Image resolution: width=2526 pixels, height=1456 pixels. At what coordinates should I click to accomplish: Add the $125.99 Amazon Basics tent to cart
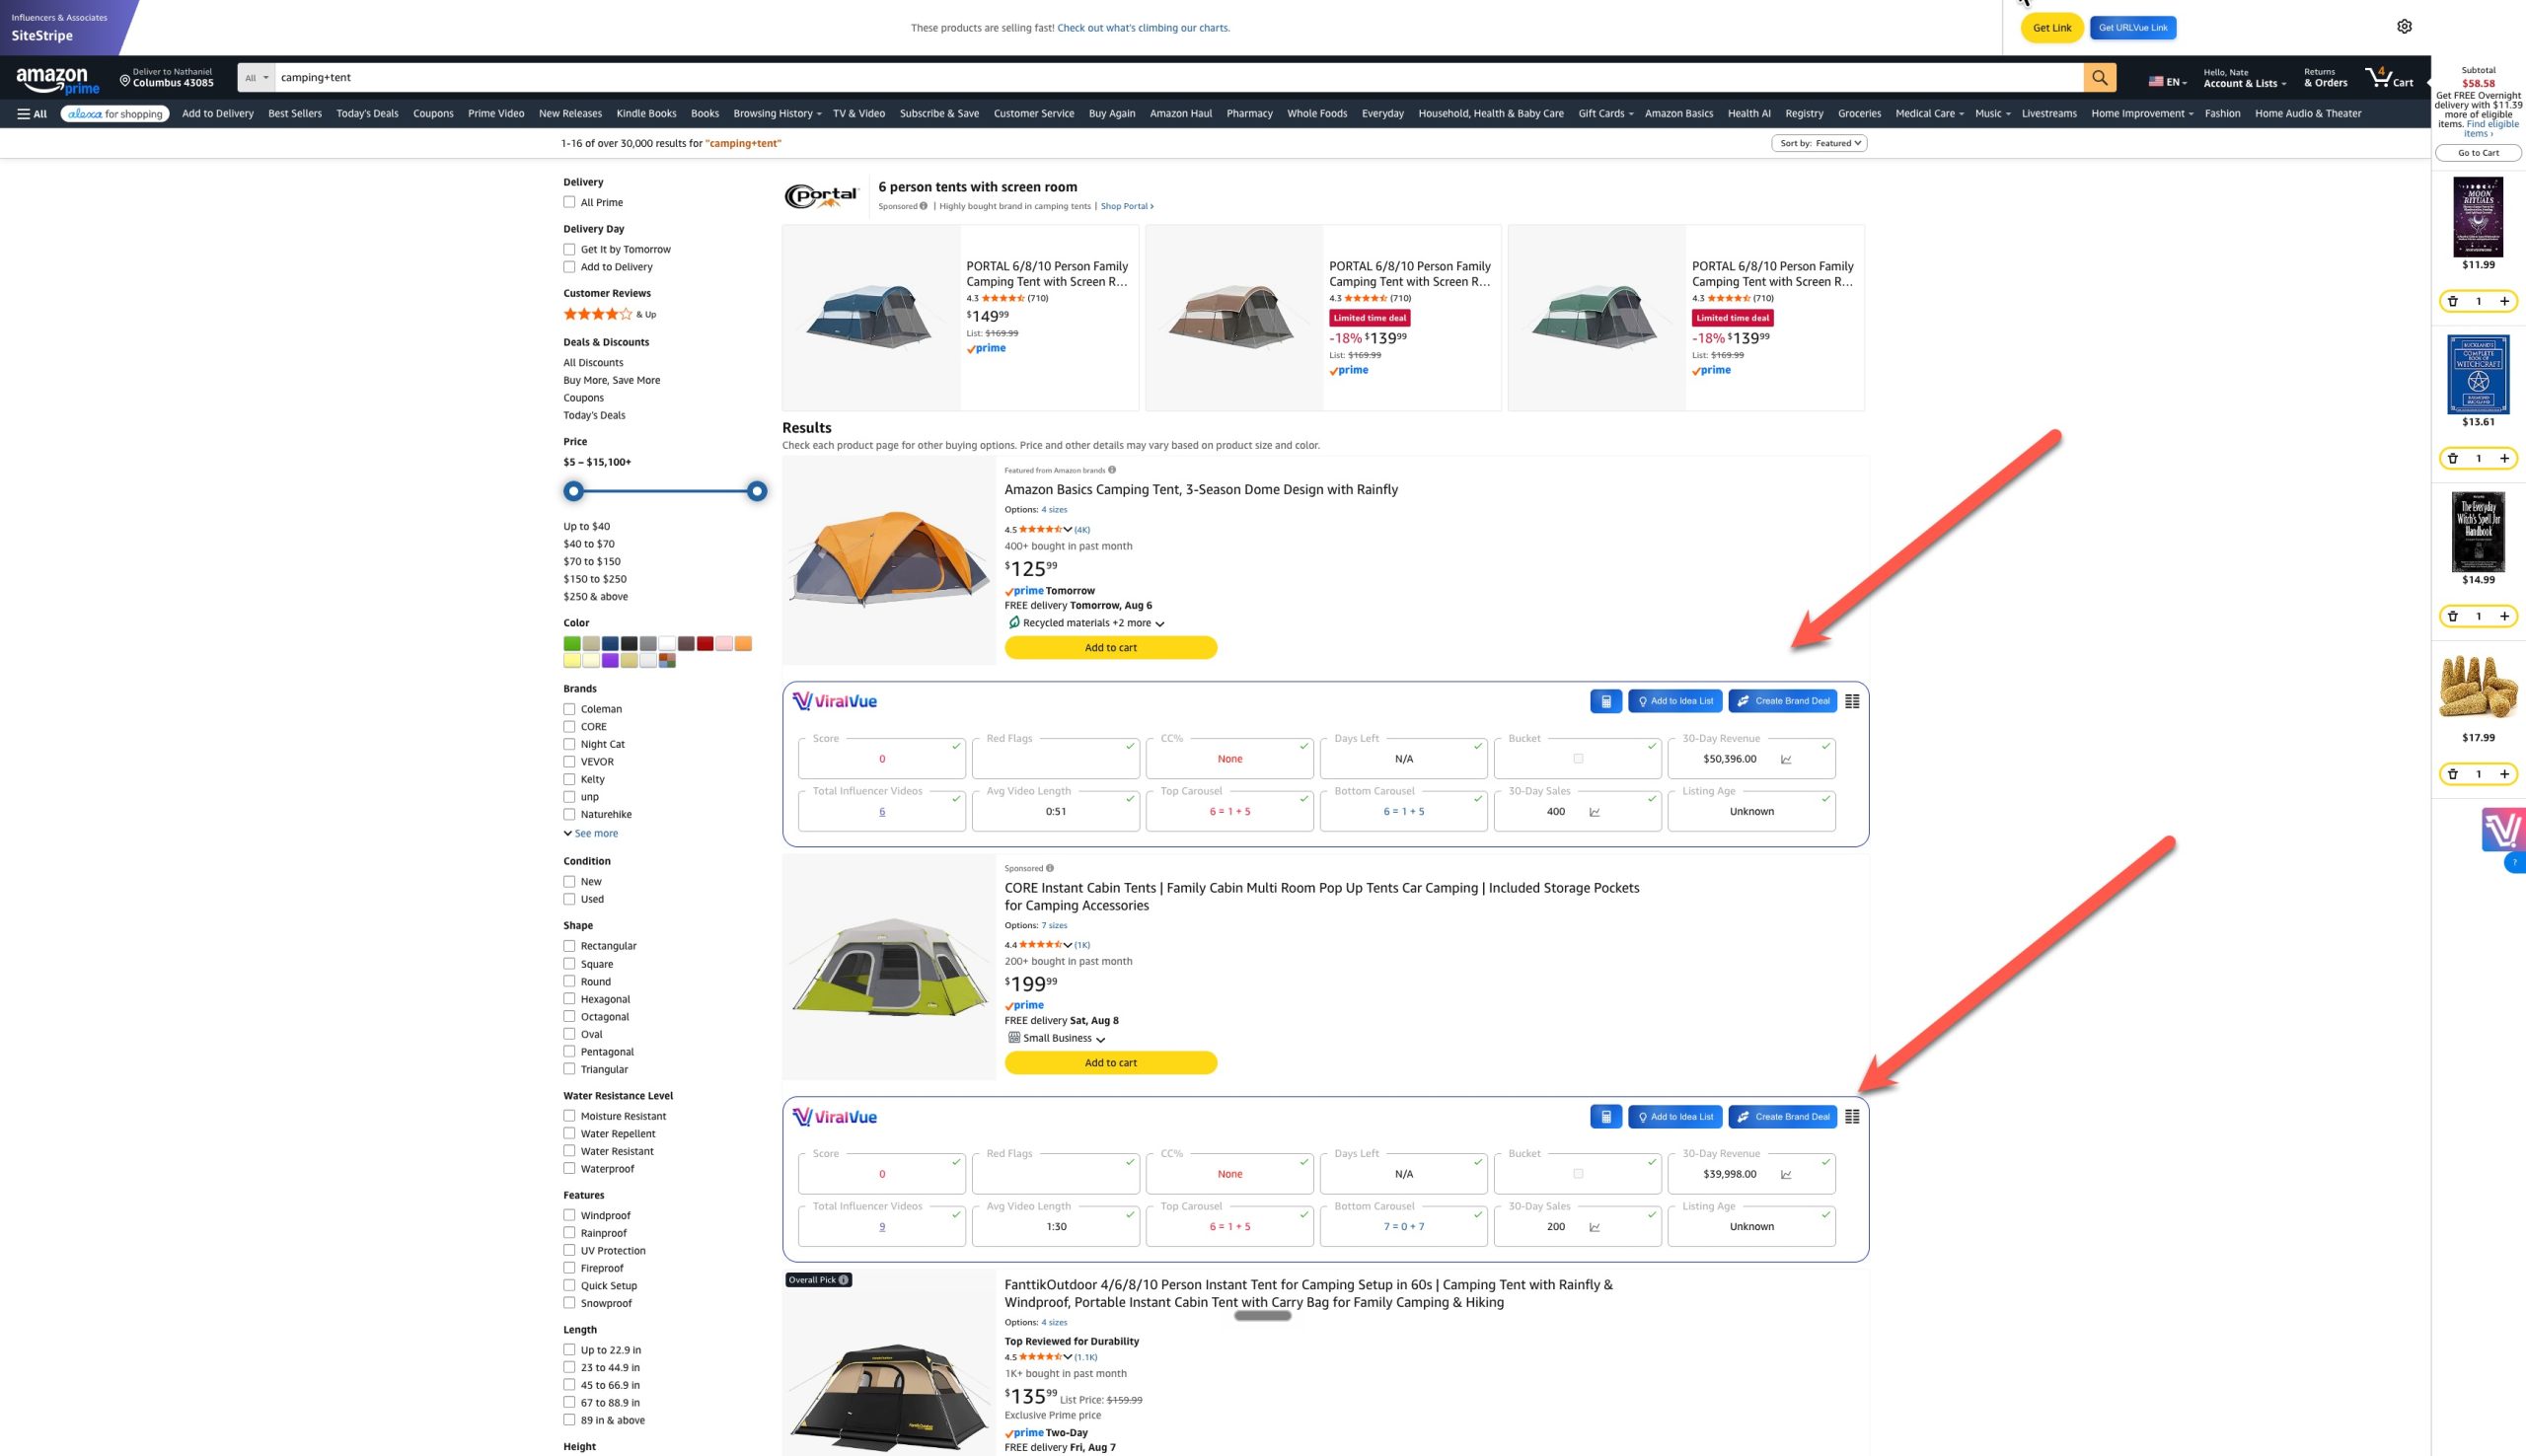click(1110, 648)
